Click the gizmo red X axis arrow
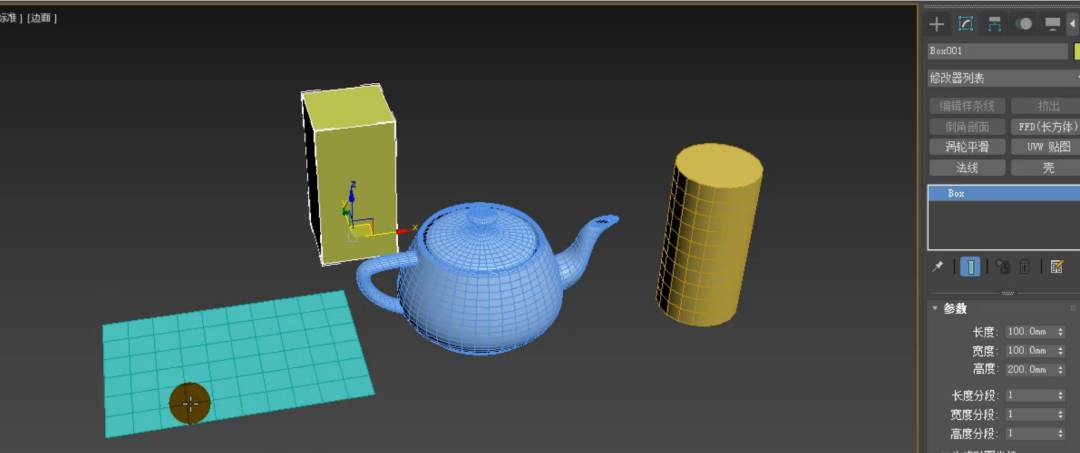Viewport: 1080px width, 453px height. point(404,230)
